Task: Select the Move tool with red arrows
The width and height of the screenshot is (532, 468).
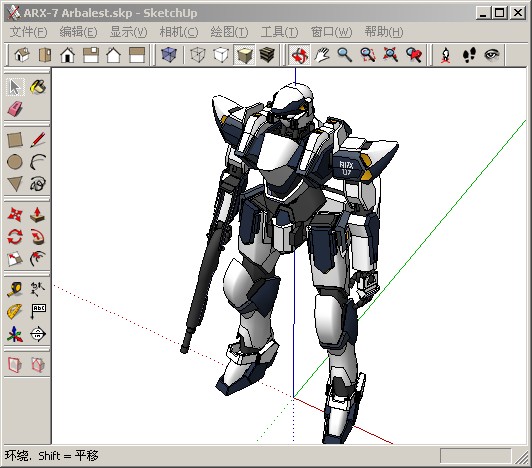Action: tap(15, 214)
